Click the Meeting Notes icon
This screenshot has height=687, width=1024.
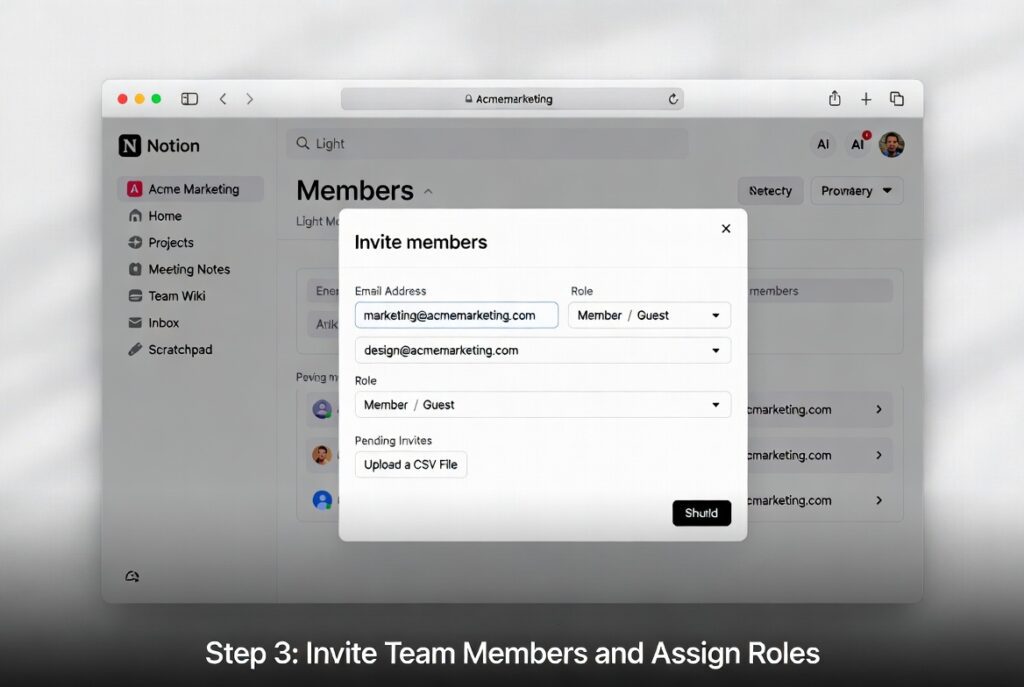click(134, 269)
